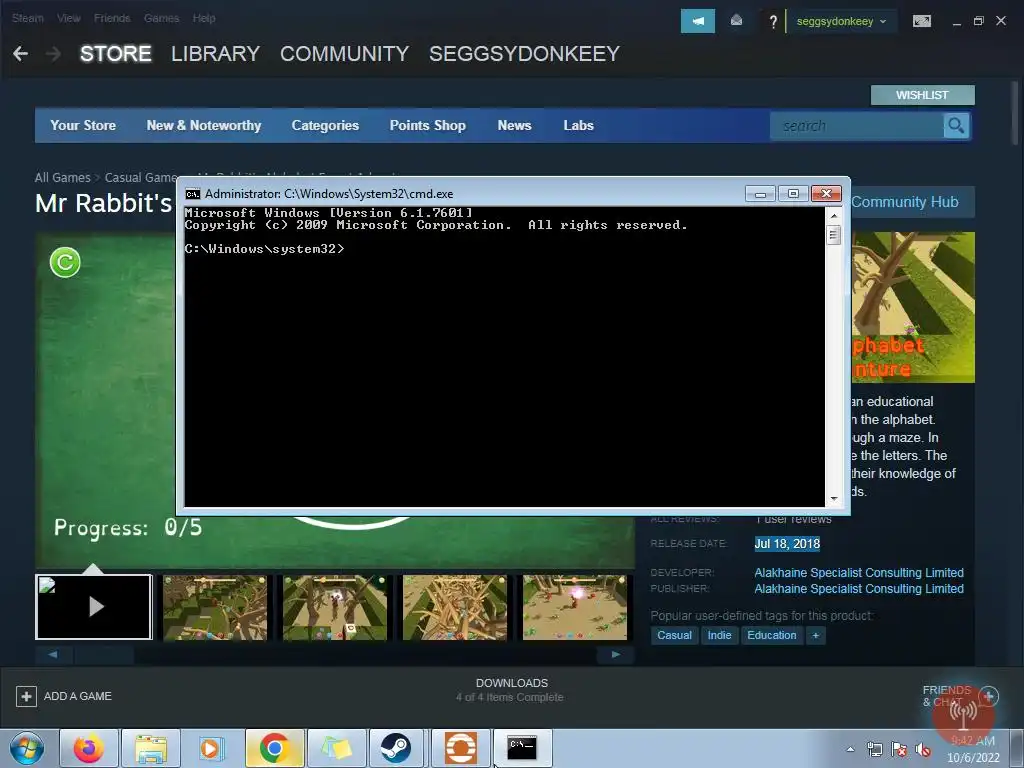Open the View menu
Image resolution: width=1024 pixels, height=768 pixels.
69,18
